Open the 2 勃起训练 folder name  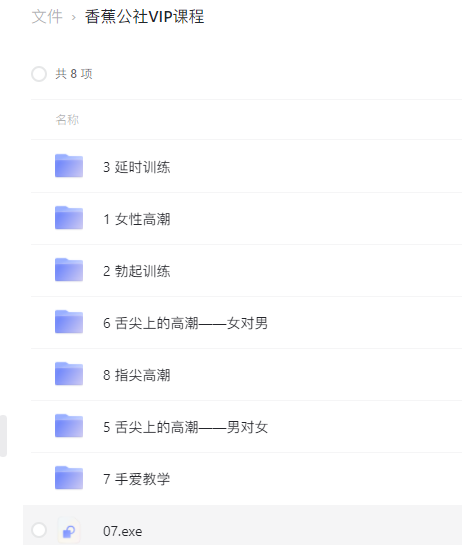pos(137,271)
